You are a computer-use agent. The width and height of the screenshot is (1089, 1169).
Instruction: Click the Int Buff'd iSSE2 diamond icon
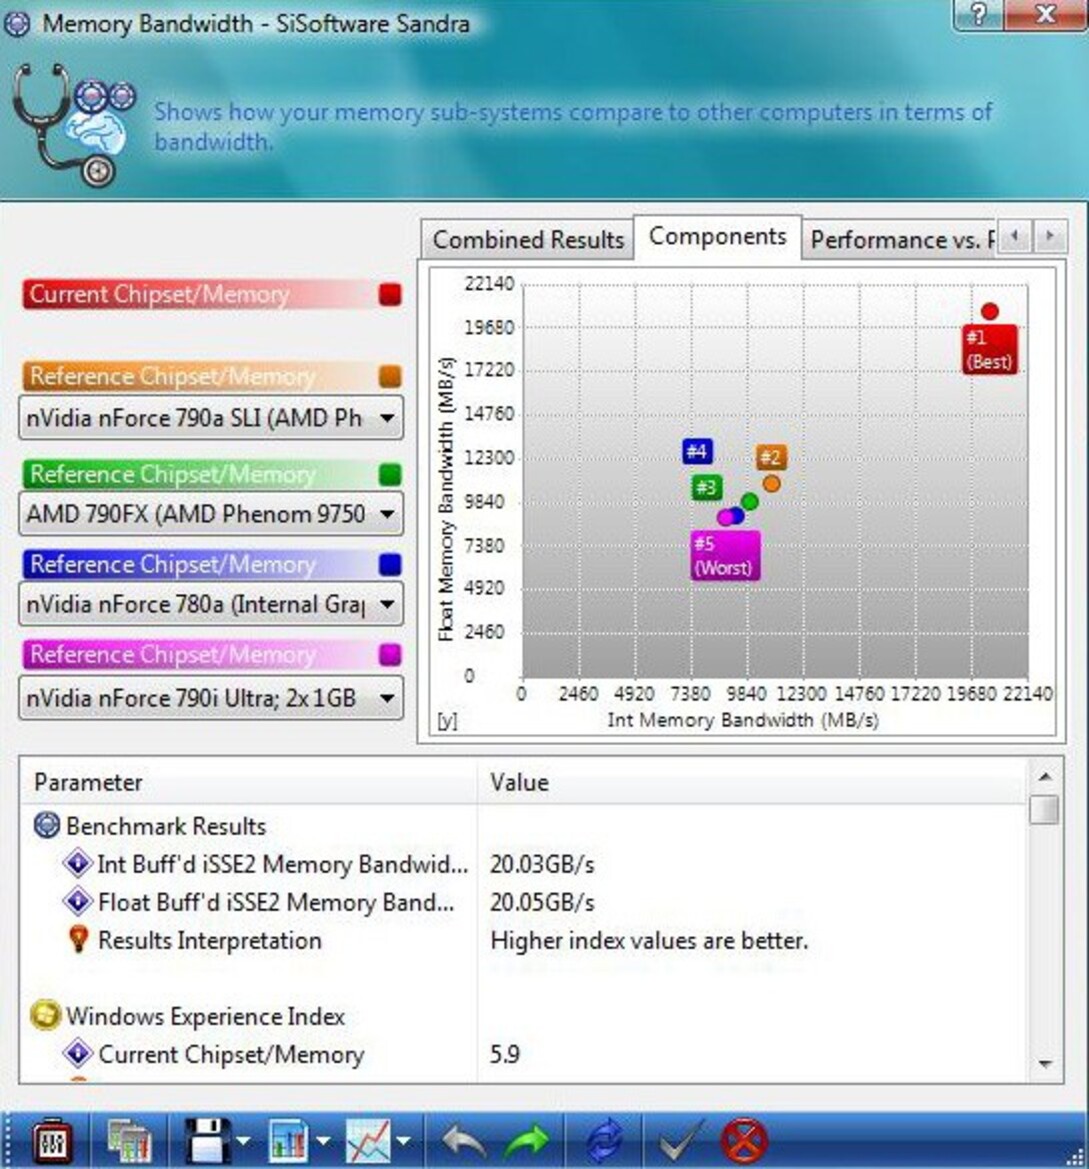pyautogui.click(x=78, y=863)
